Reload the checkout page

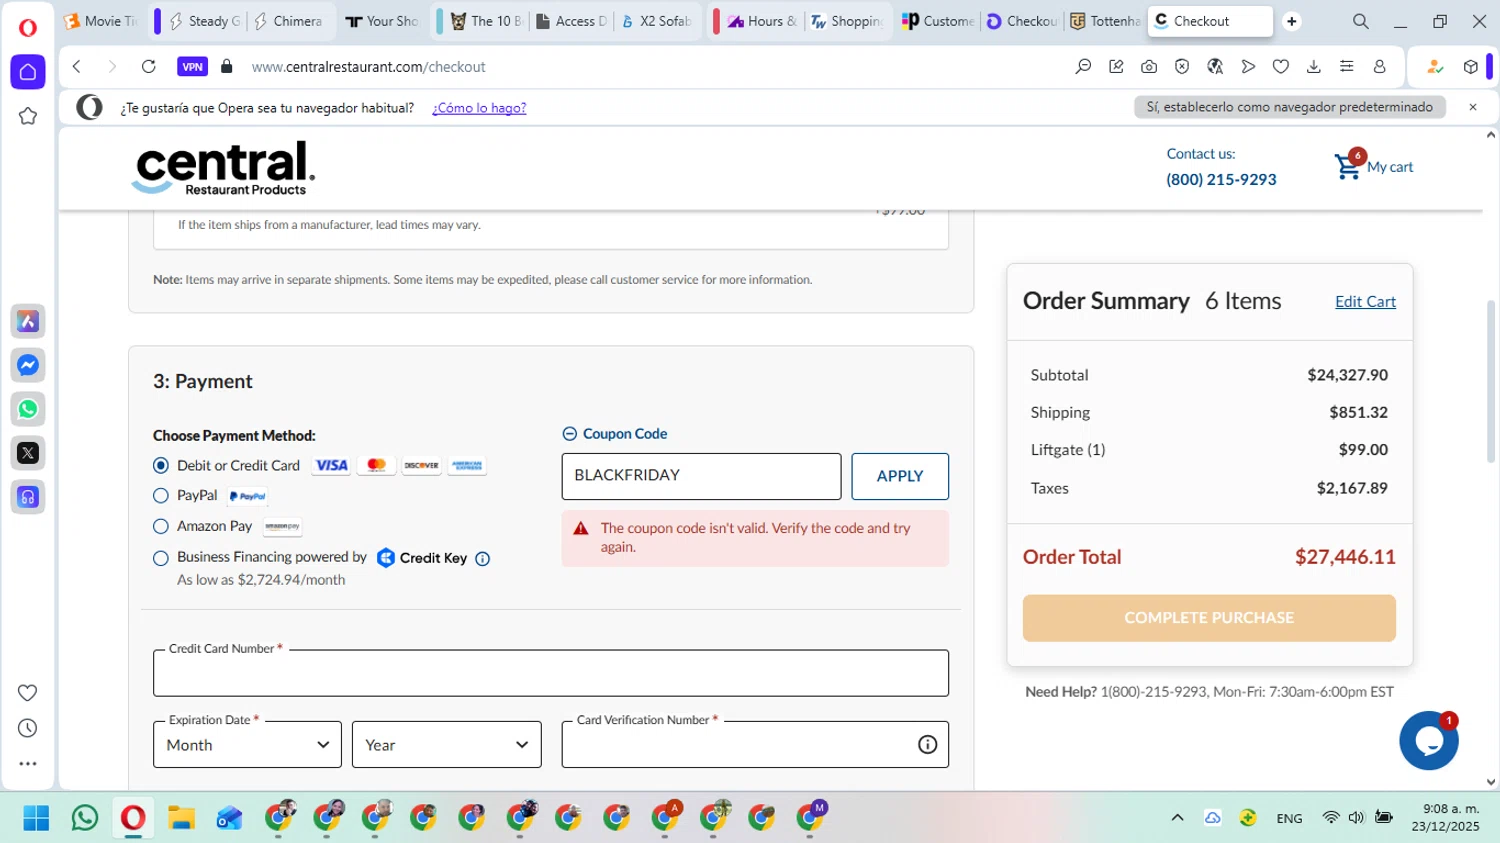click(149, 67)
